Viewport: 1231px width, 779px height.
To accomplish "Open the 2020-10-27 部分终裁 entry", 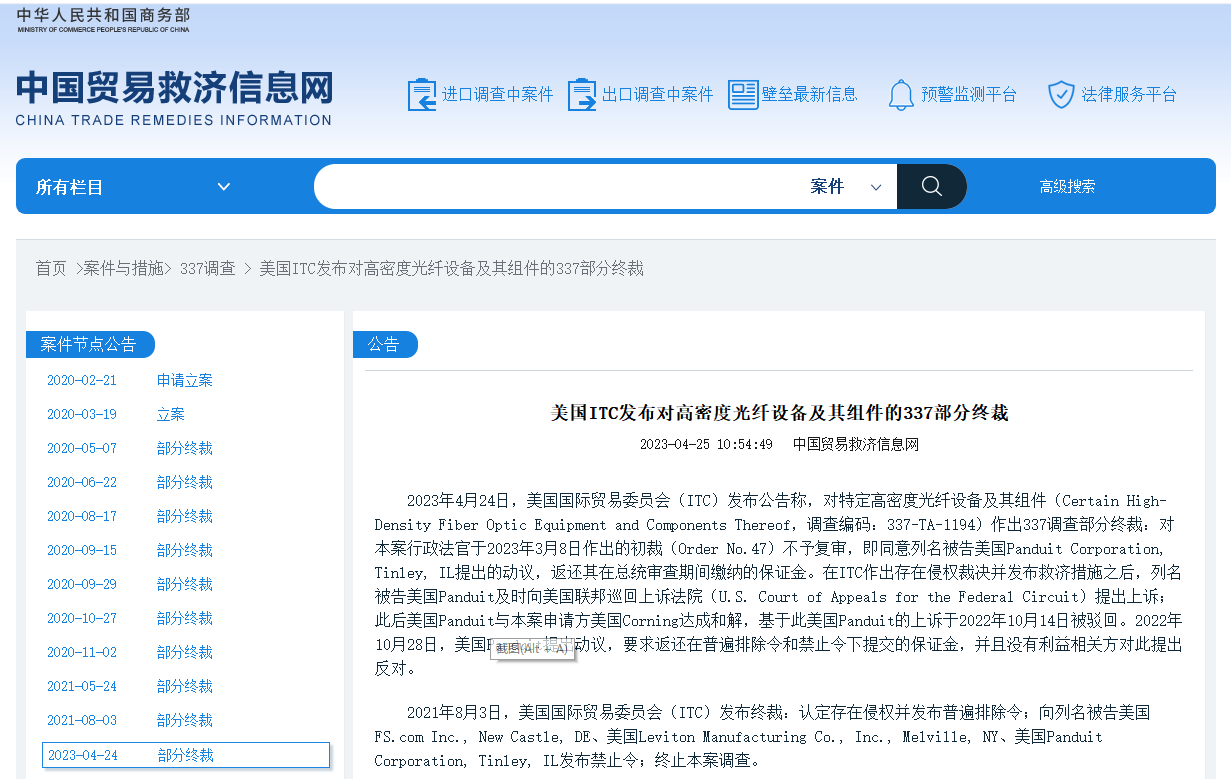I will [130, 618].
